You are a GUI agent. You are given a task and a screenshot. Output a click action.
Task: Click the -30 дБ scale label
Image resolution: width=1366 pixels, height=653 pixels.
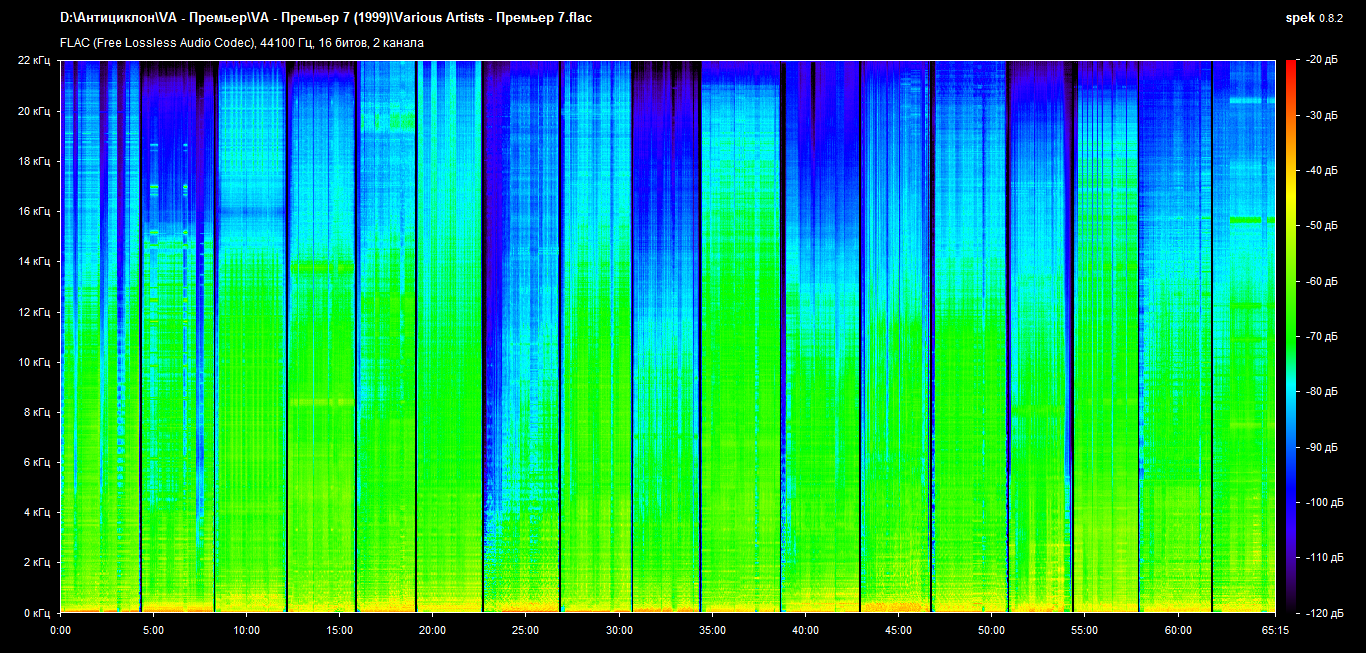pos(1323,116)
